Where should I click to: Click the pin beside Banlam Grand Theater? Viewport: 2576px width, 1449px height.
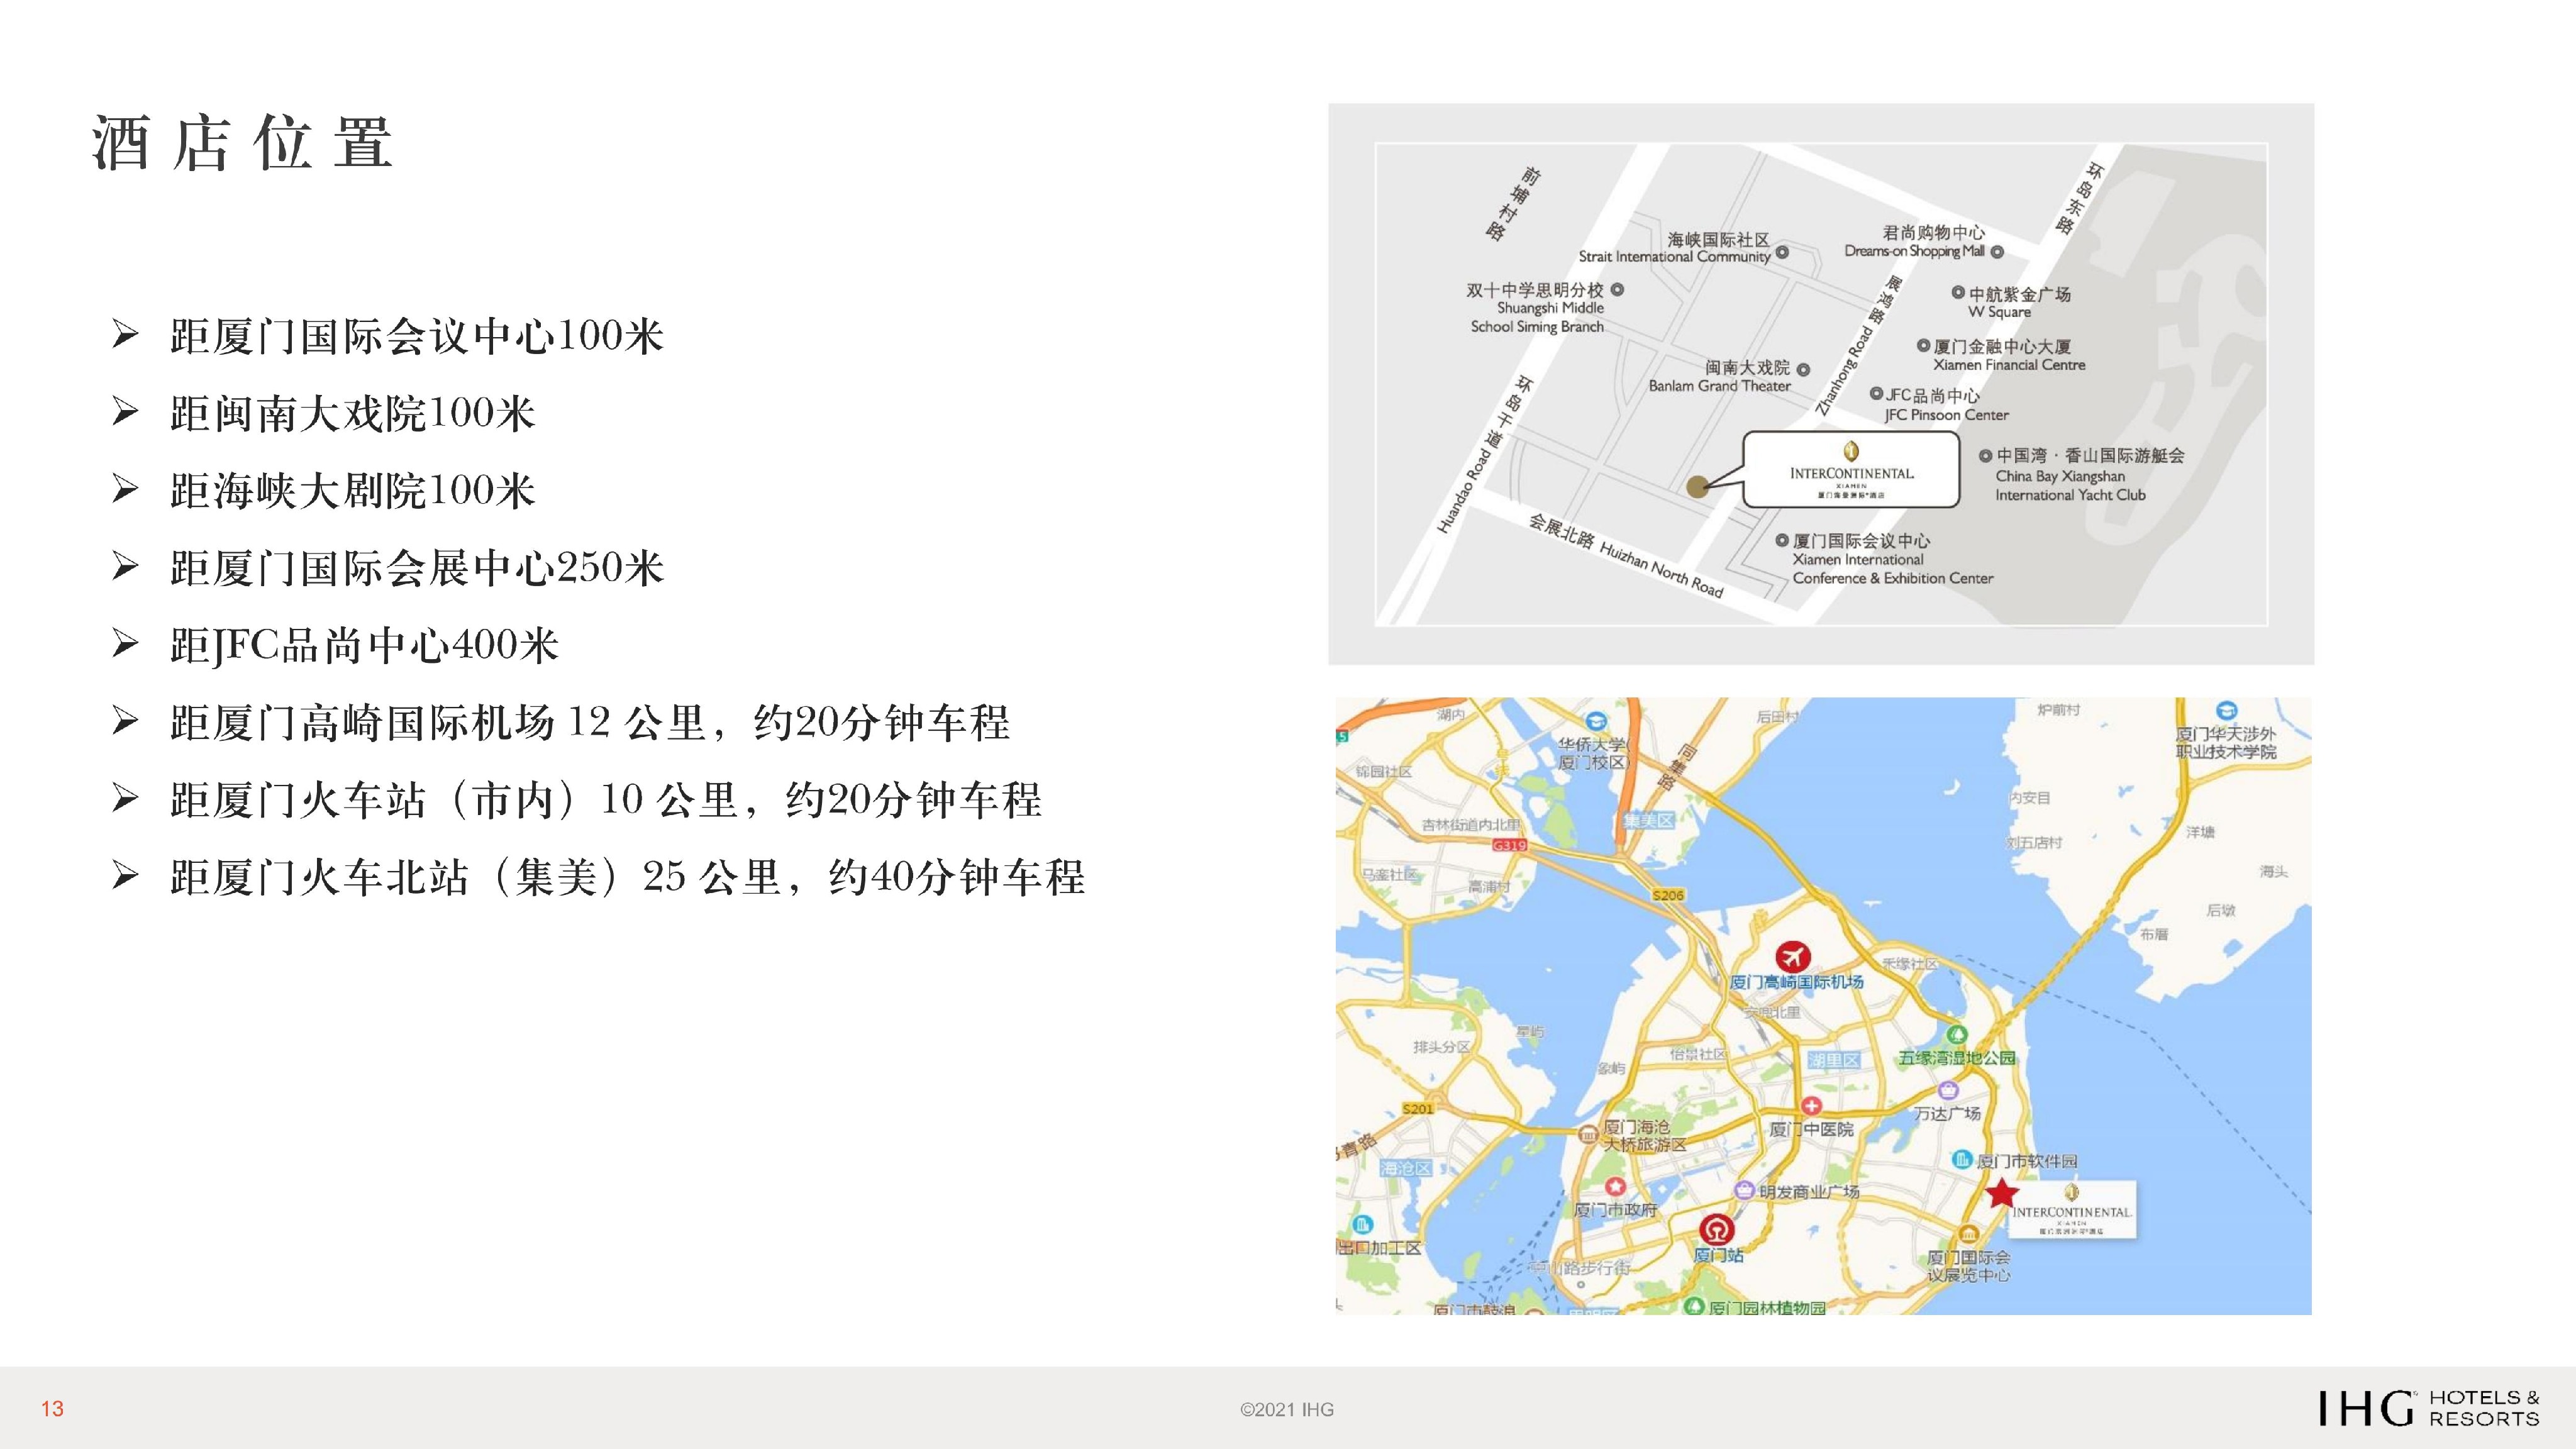(1802, 370)
